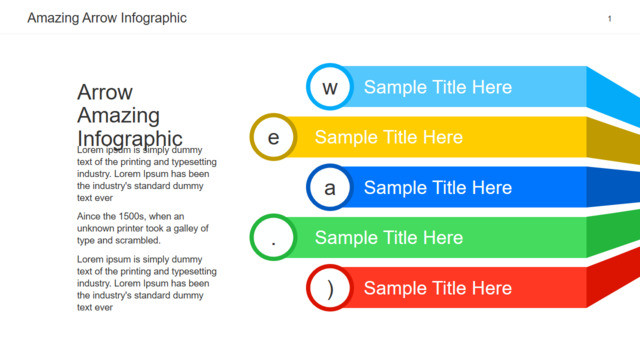
Task: Select the Arrow Amazing Infographic heading
Action: pyautogui.click(x=130, y=115)
